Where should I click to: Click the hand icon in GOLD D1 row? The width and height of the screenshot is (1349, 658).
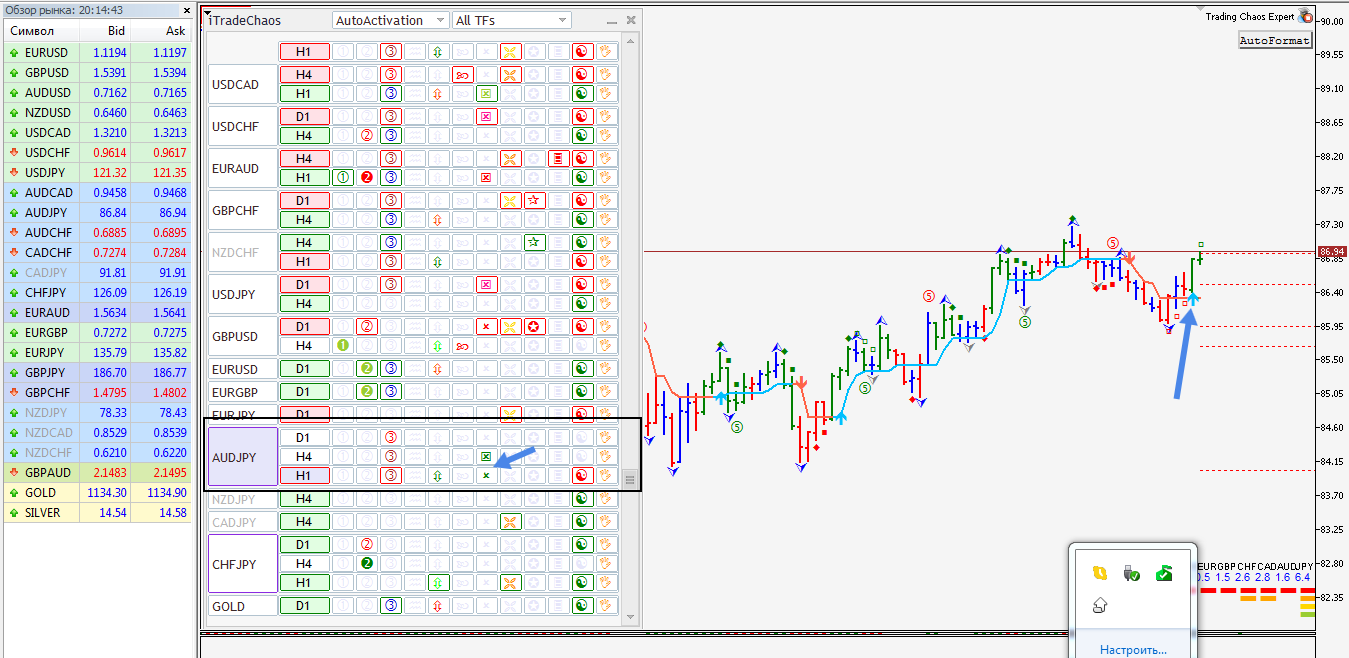(607, 606)
